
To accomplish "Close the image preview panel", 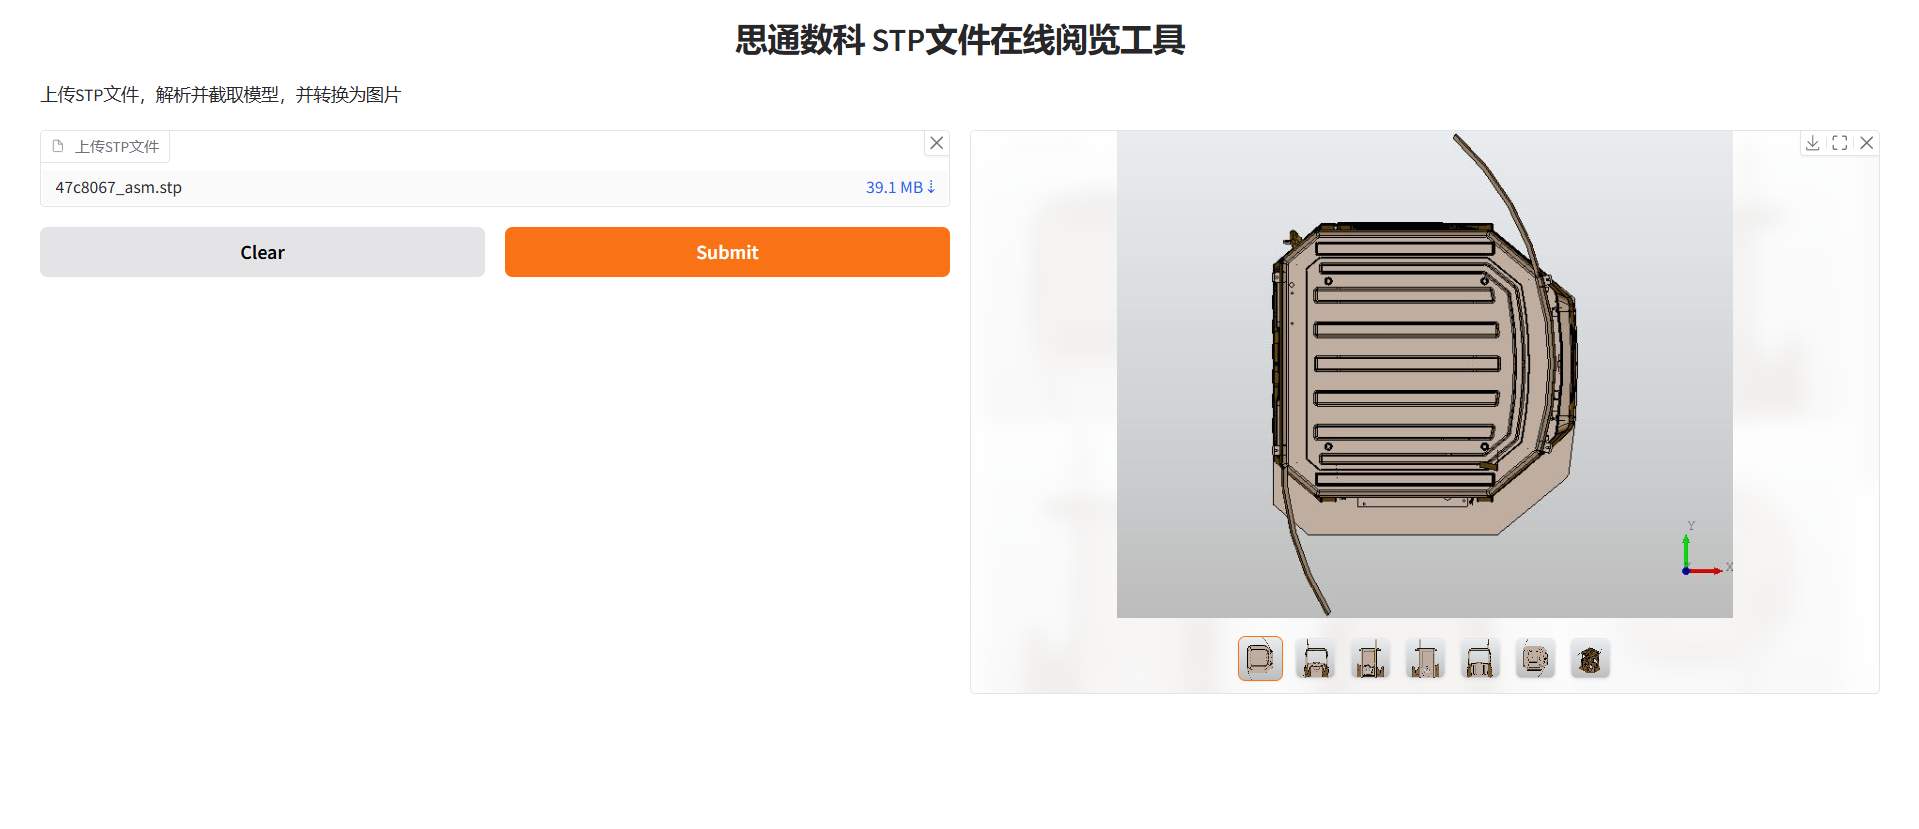I will (x=1866, y=143).
